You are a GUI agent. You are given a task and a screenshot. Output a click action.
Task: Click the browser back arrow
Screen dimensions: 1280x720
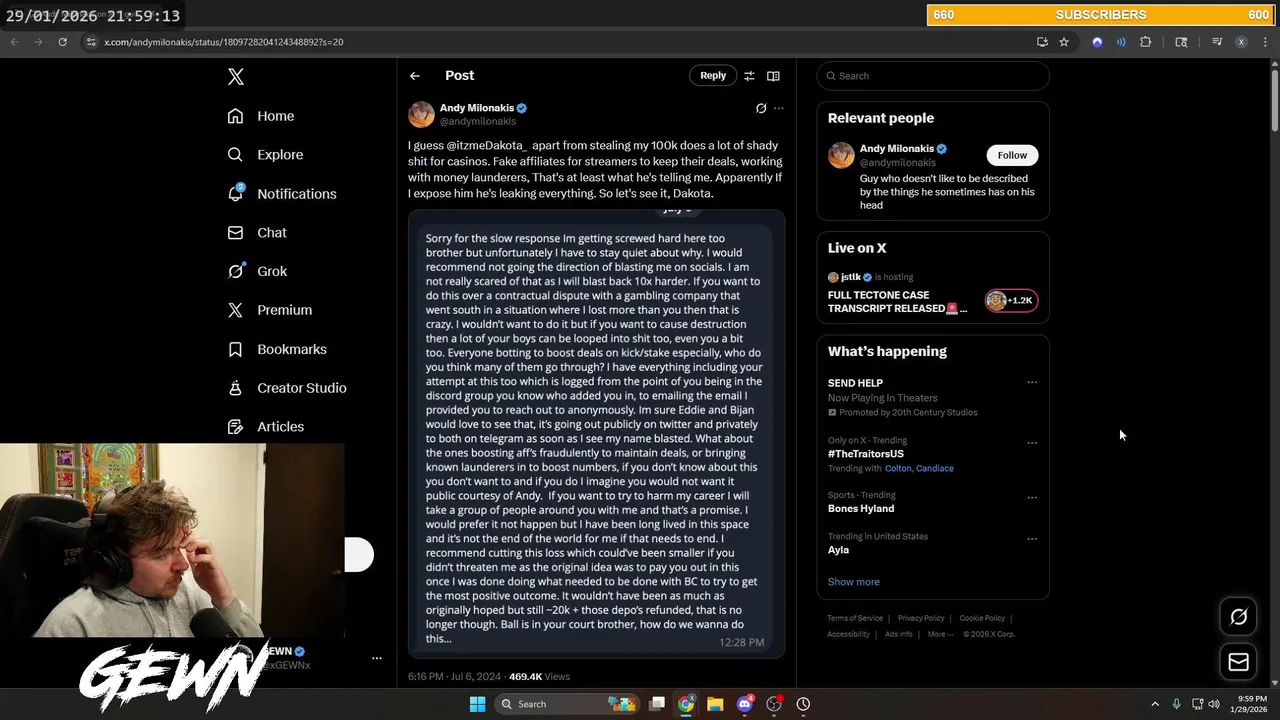coord(15,42)
